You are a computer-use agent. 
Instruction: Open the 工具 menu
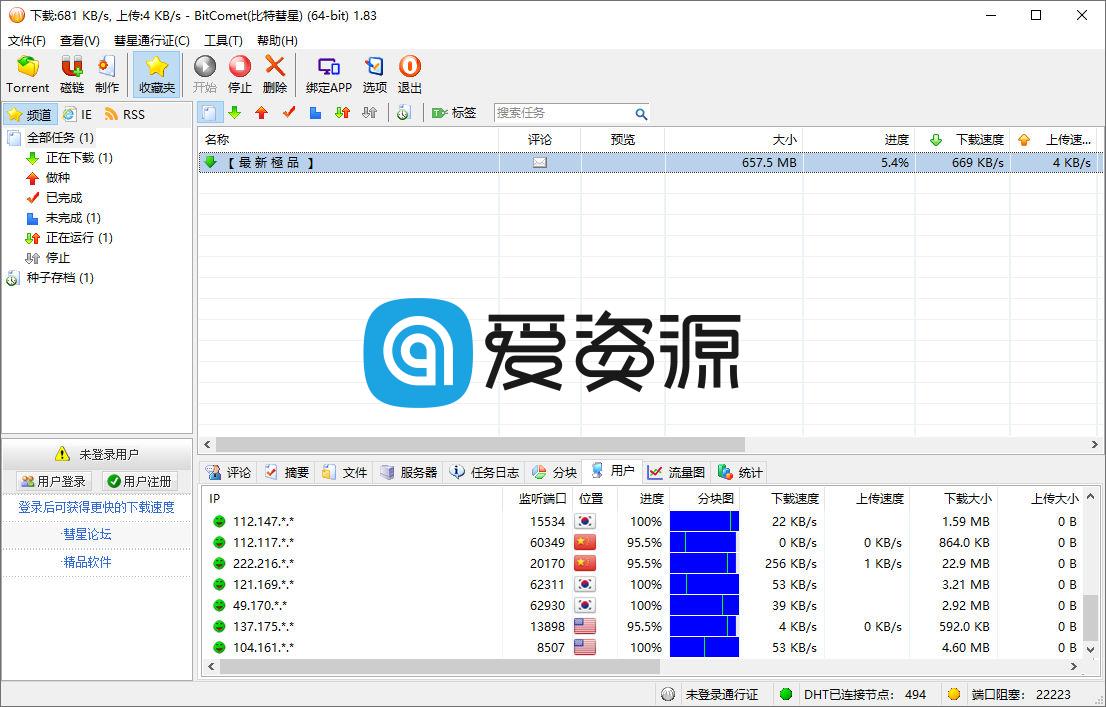(224, 40)
